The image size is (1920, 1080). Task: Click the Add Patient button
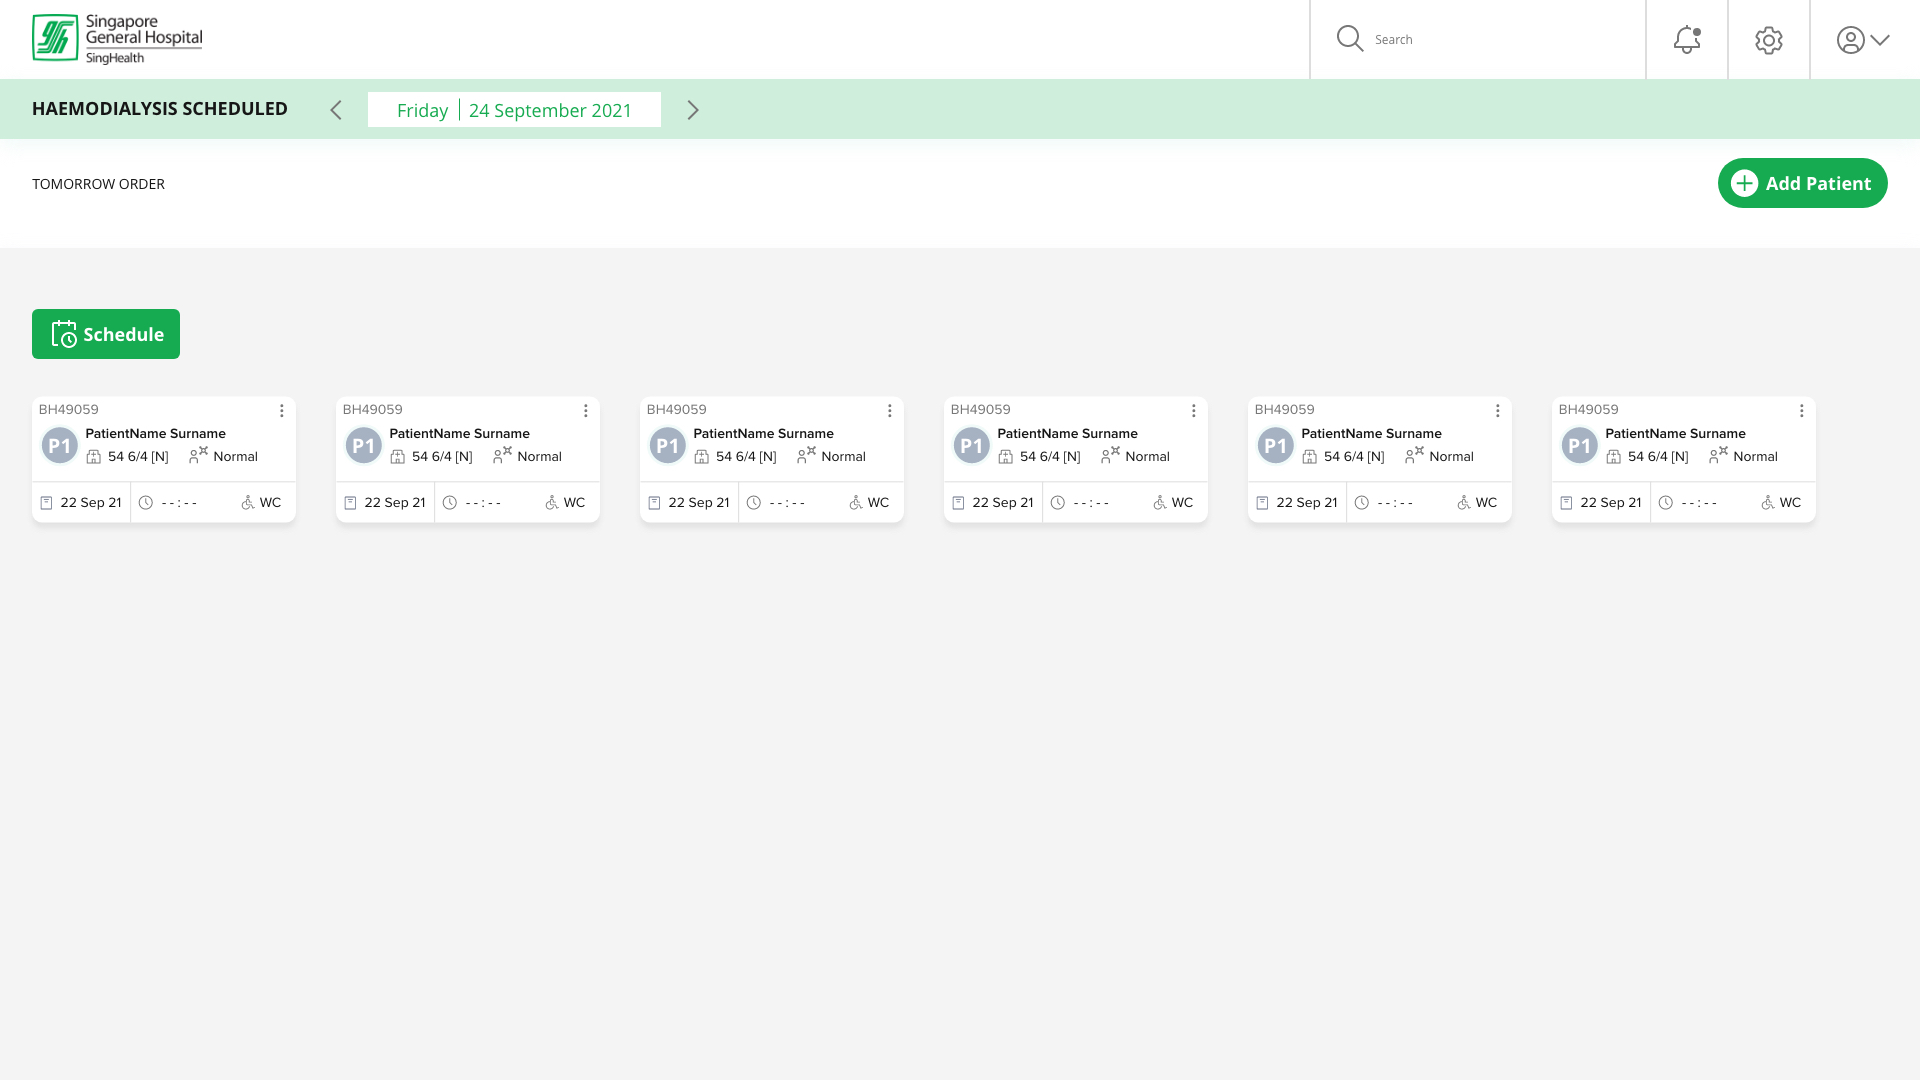(x=1803, y=183)
